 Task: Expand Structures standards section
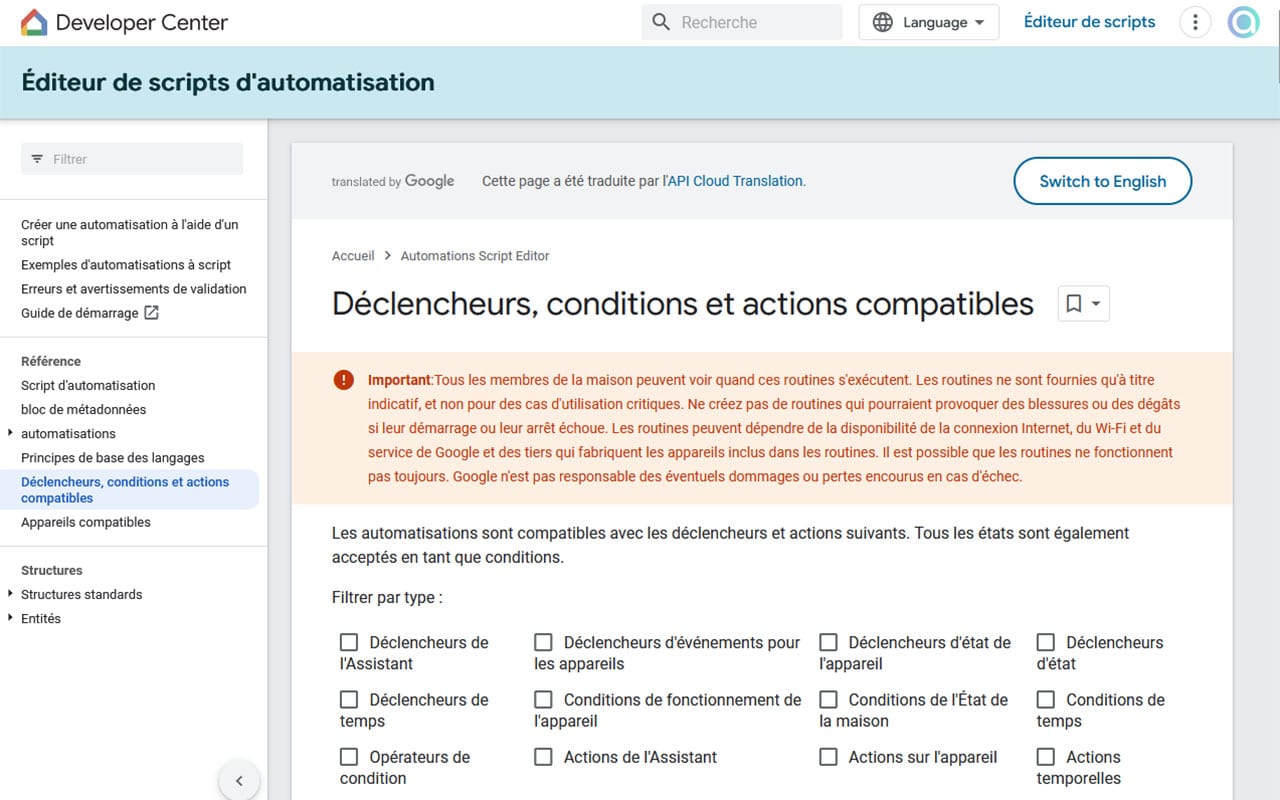[x=10, y=594]
